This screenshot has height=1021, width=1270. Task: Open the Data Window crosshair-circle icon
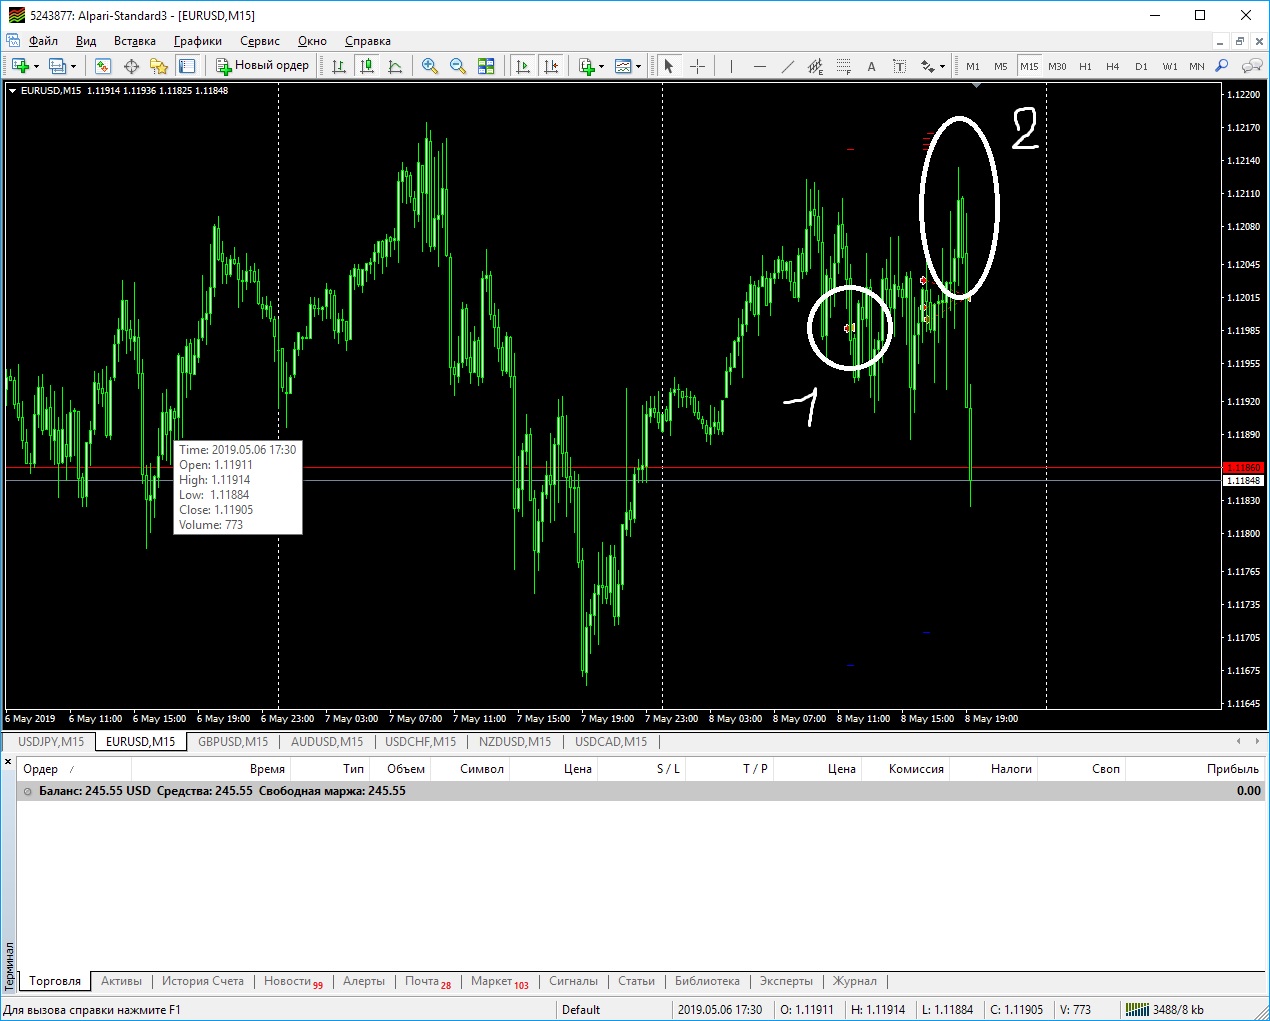[131, 66]
